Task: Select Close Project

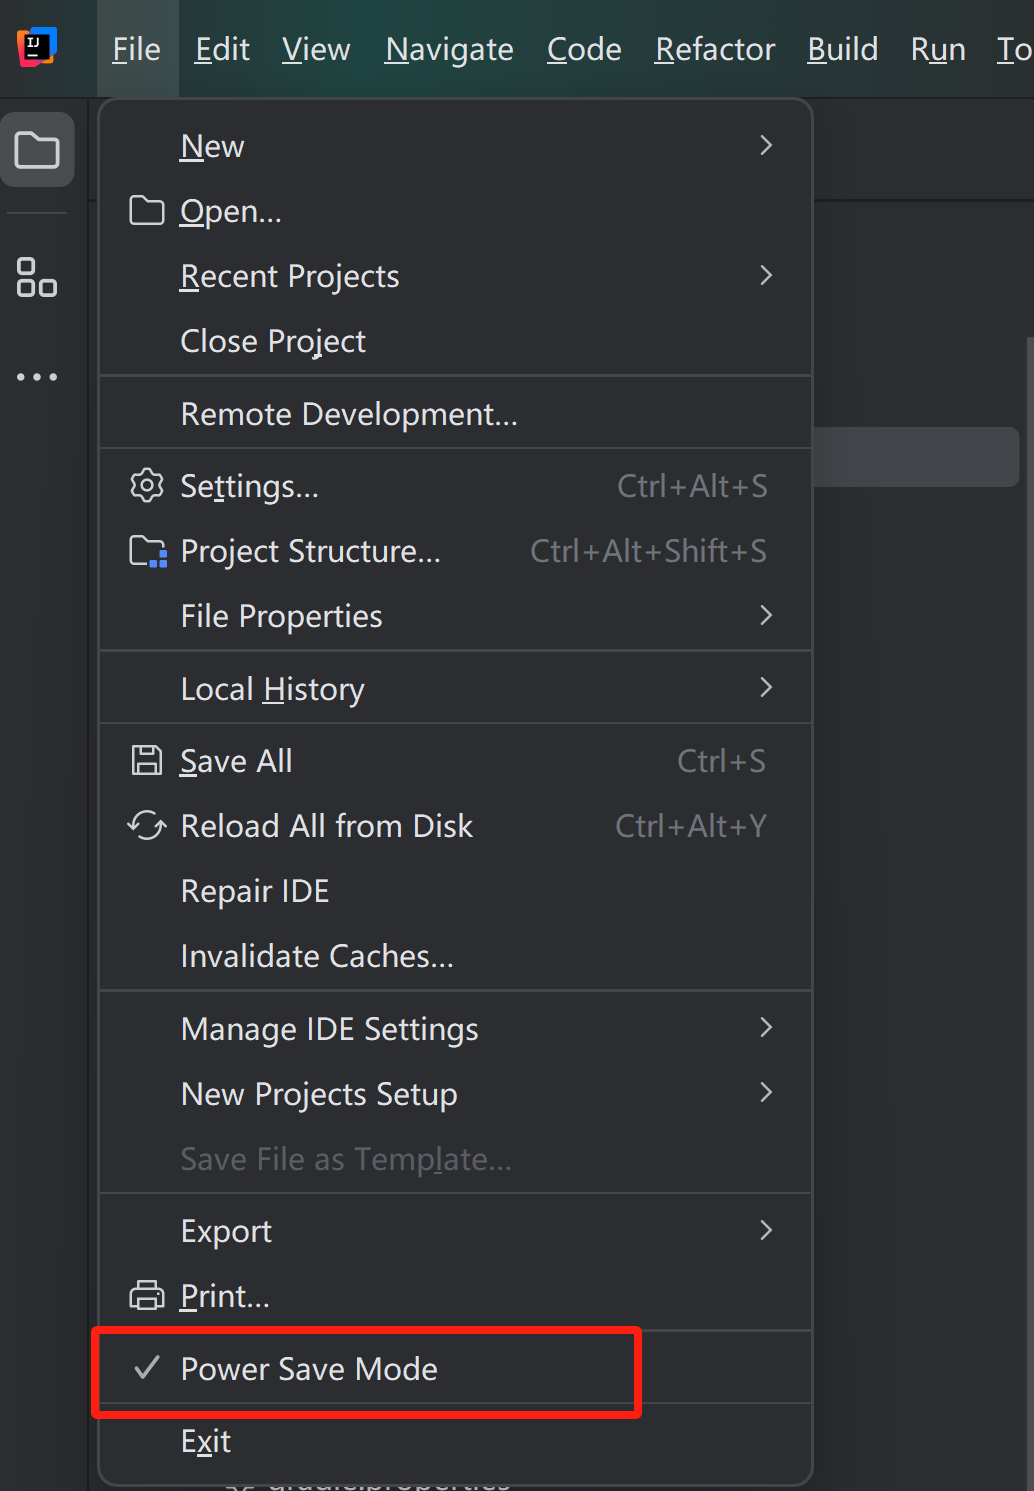Action: tap(273, 341)
